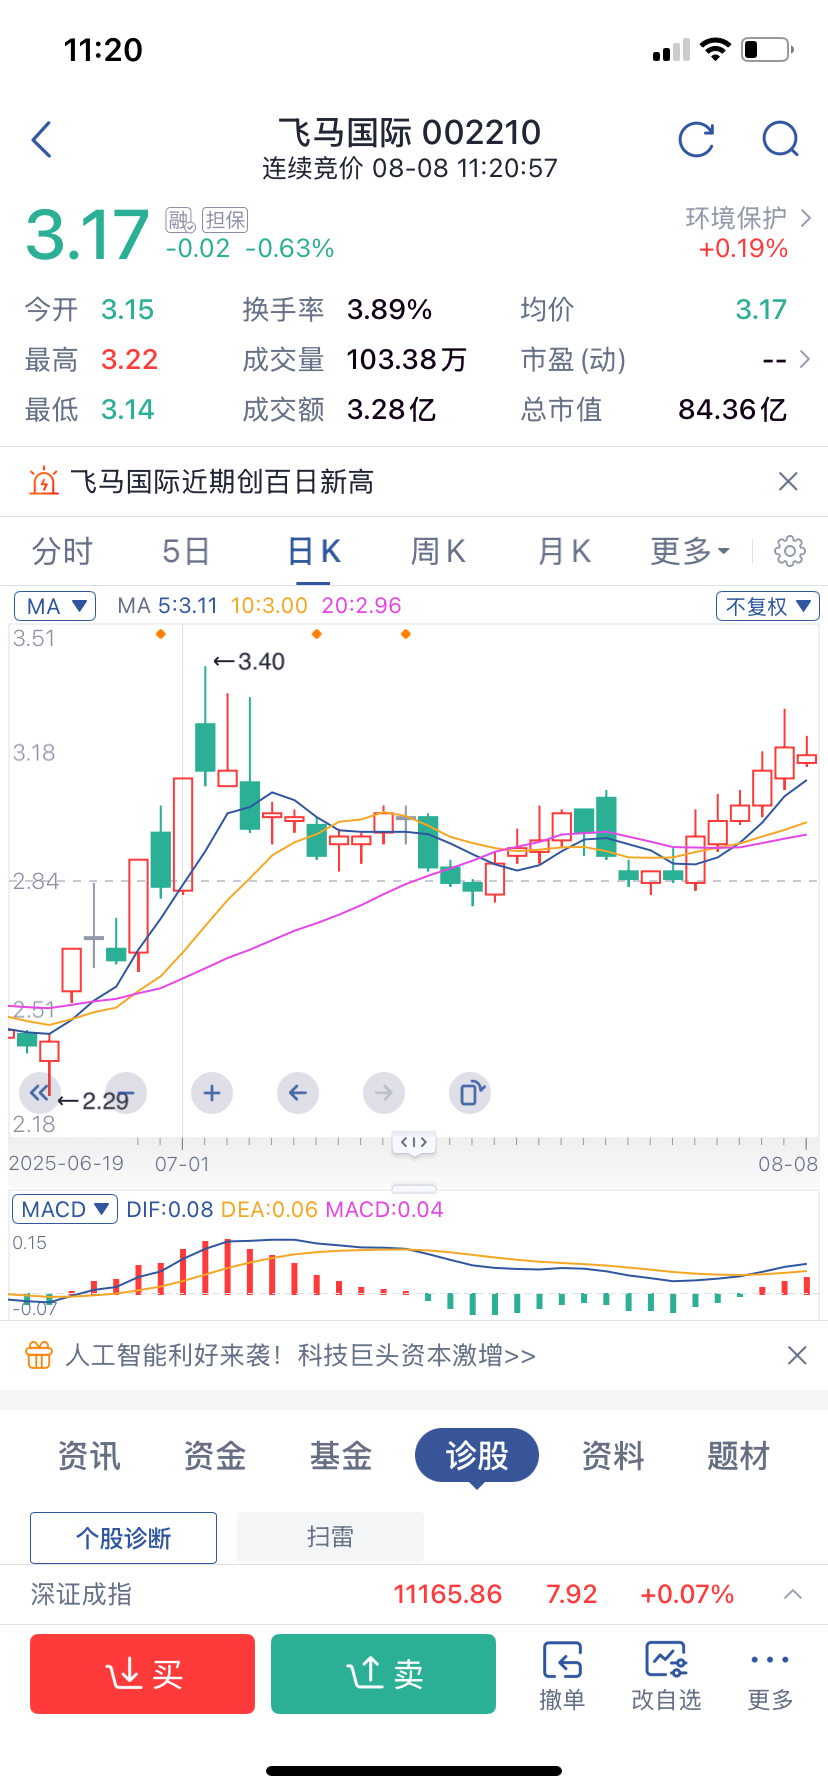Open chart settings gear icon
This screenshot has height=1792, width=828.
tap(790, 551)
